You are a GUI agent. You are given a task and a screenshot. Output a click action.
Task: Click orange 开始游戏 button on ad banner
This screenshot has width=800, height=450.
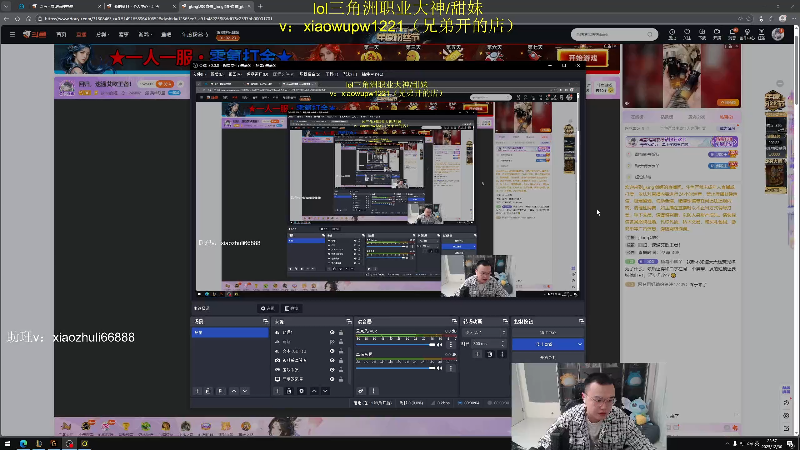point(583,58)
